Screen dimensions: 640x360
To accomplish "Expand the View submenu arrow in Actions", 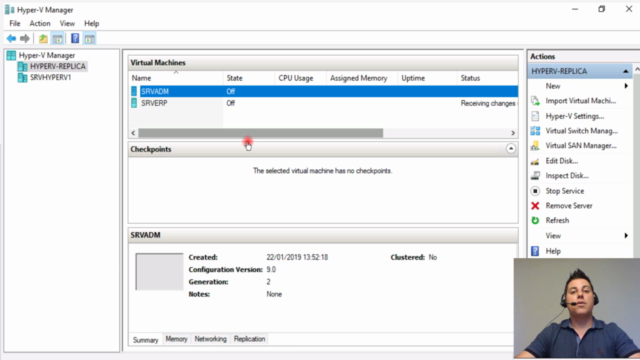I will 626,236.
